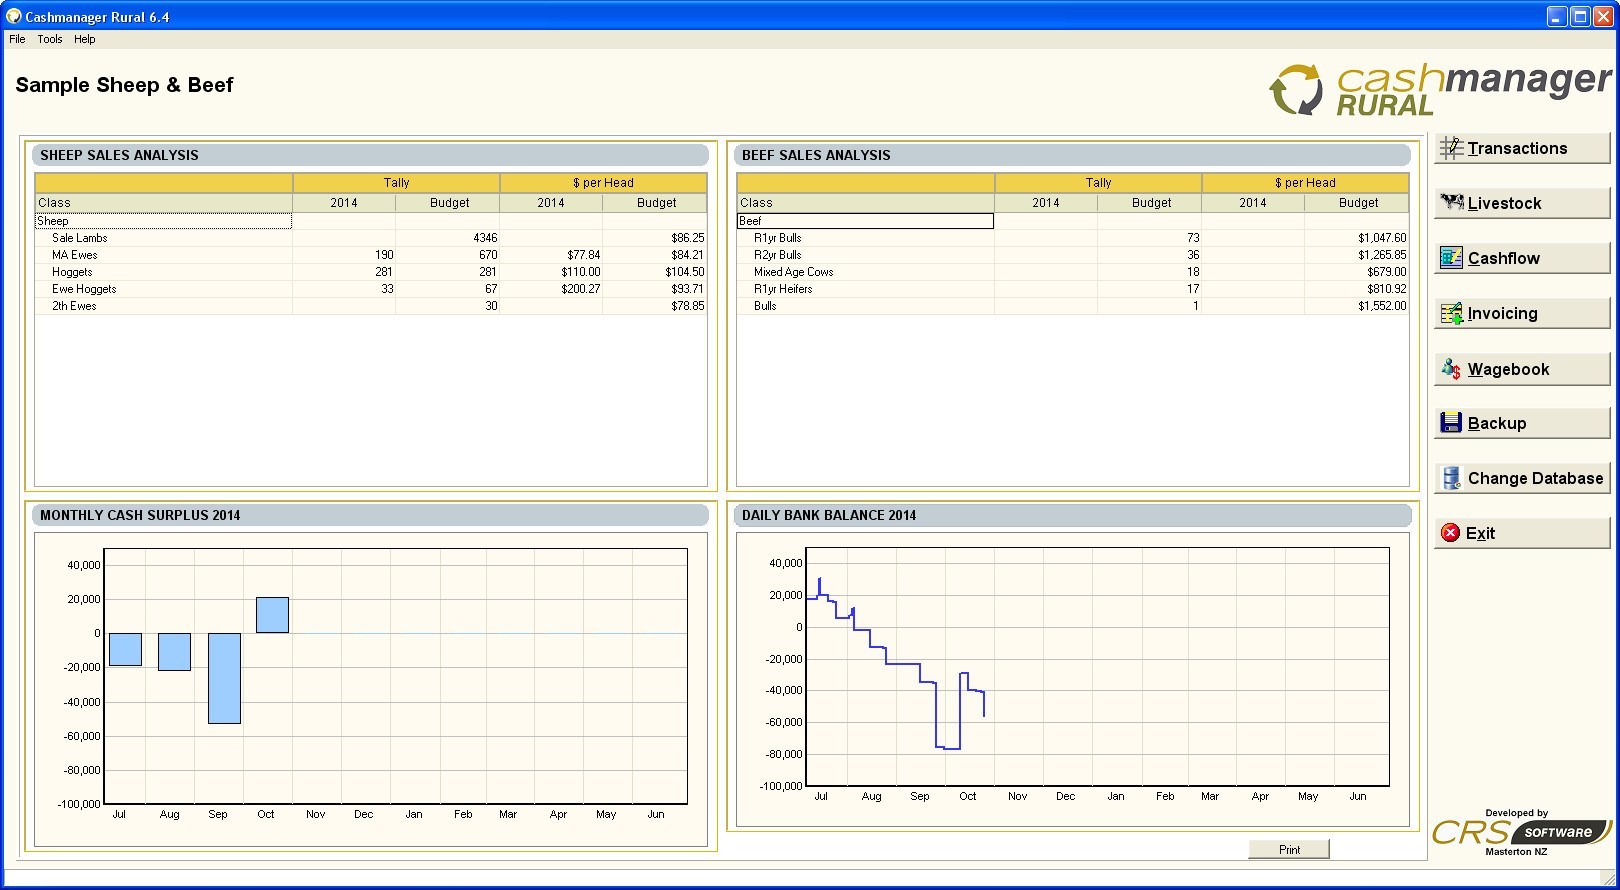Image resolution: width=1620 pixels, height=890 pixels.
Task: Select the Sale Lambs row
Action: tap(371, 238)
